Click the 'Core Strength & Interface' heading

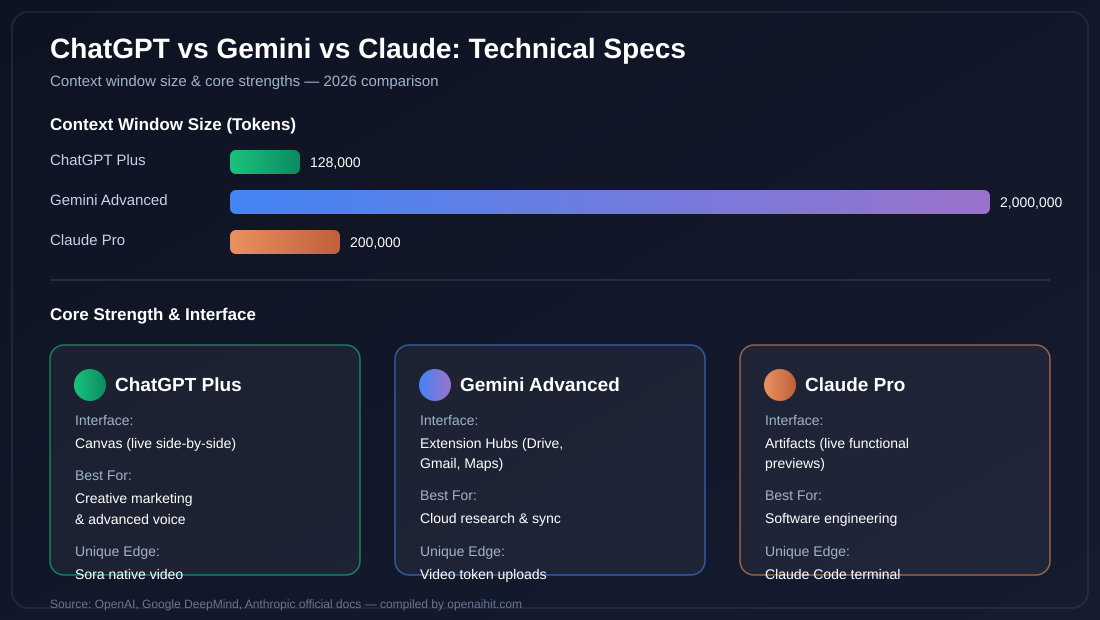[x=153, y=315]
